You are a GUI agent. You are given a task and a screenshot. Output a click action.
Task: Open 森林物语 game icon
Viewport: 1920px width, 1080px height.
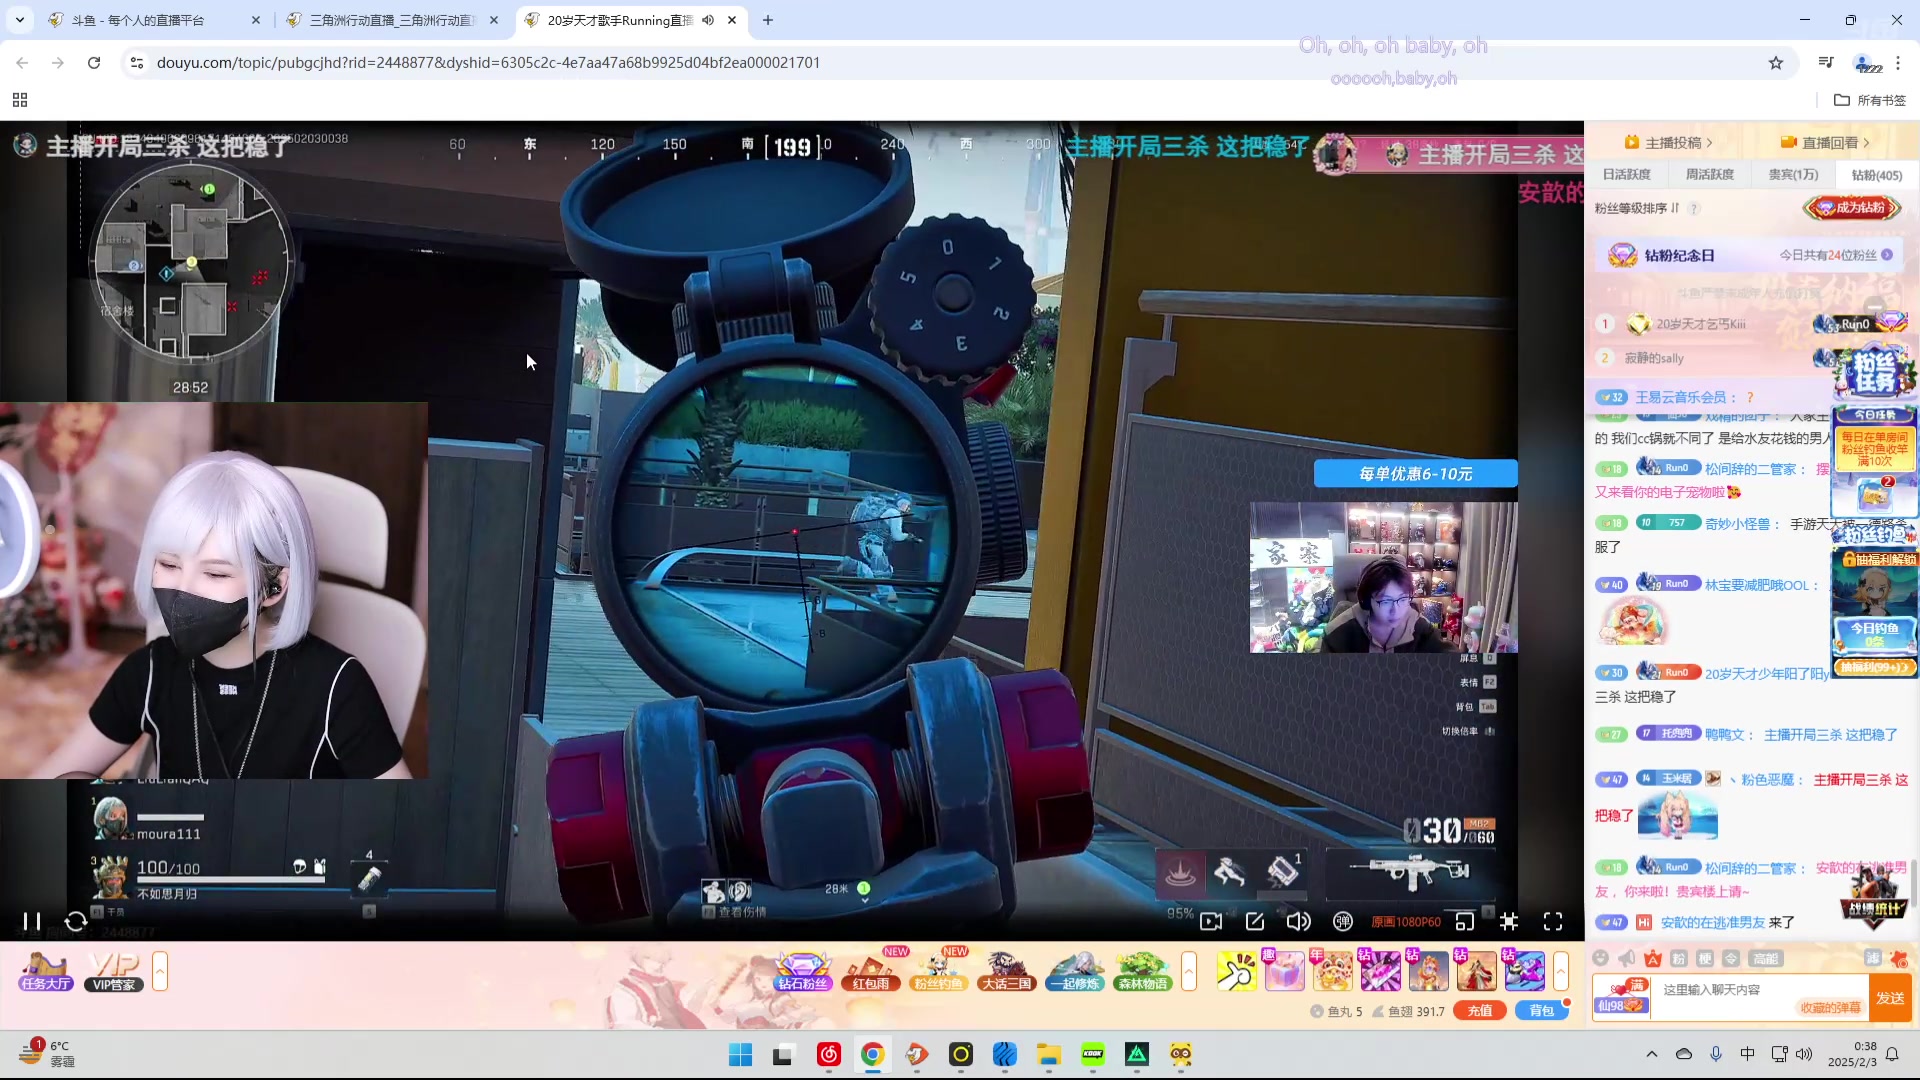(1143, 971)
